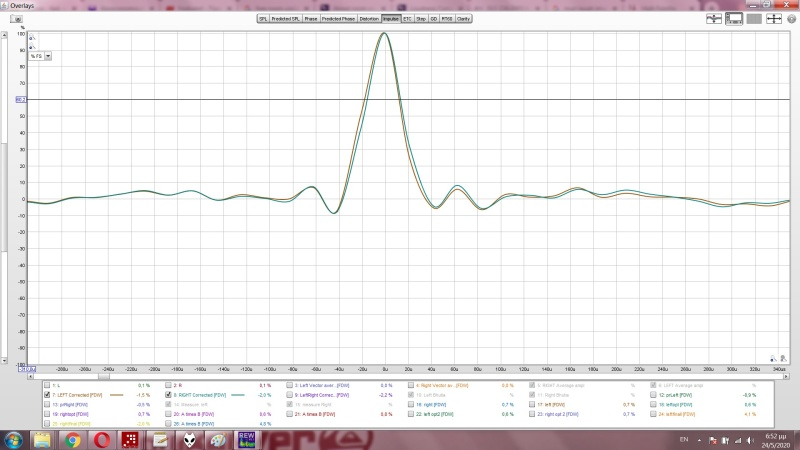
Task: Uncheck the 7: LEFT Corrected trace checkbox
Action: (46, 395)
